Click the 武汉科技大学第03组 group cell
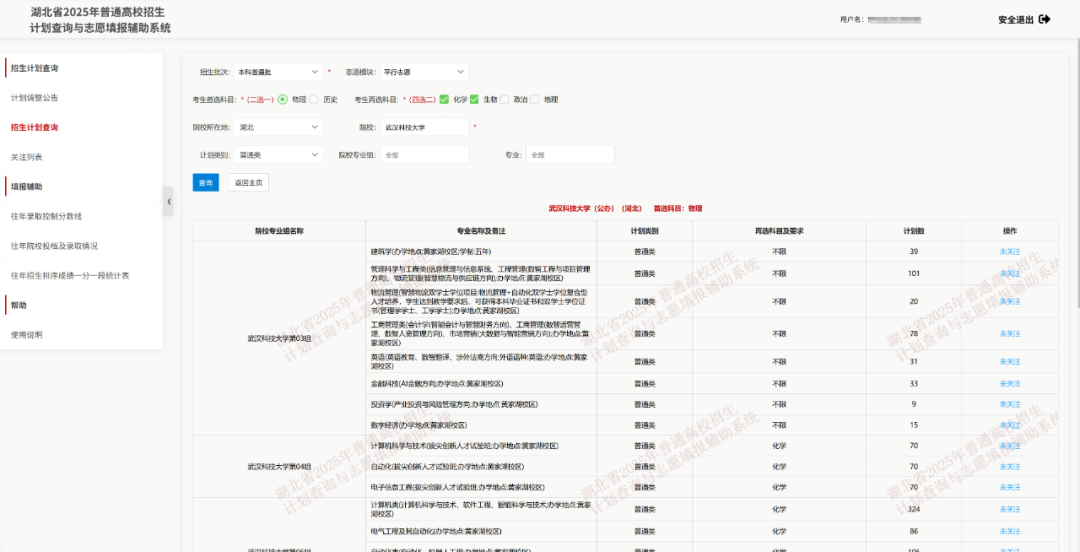This screenshot has width=1080, height=552. pyautogui.click(x=279, y=338)
